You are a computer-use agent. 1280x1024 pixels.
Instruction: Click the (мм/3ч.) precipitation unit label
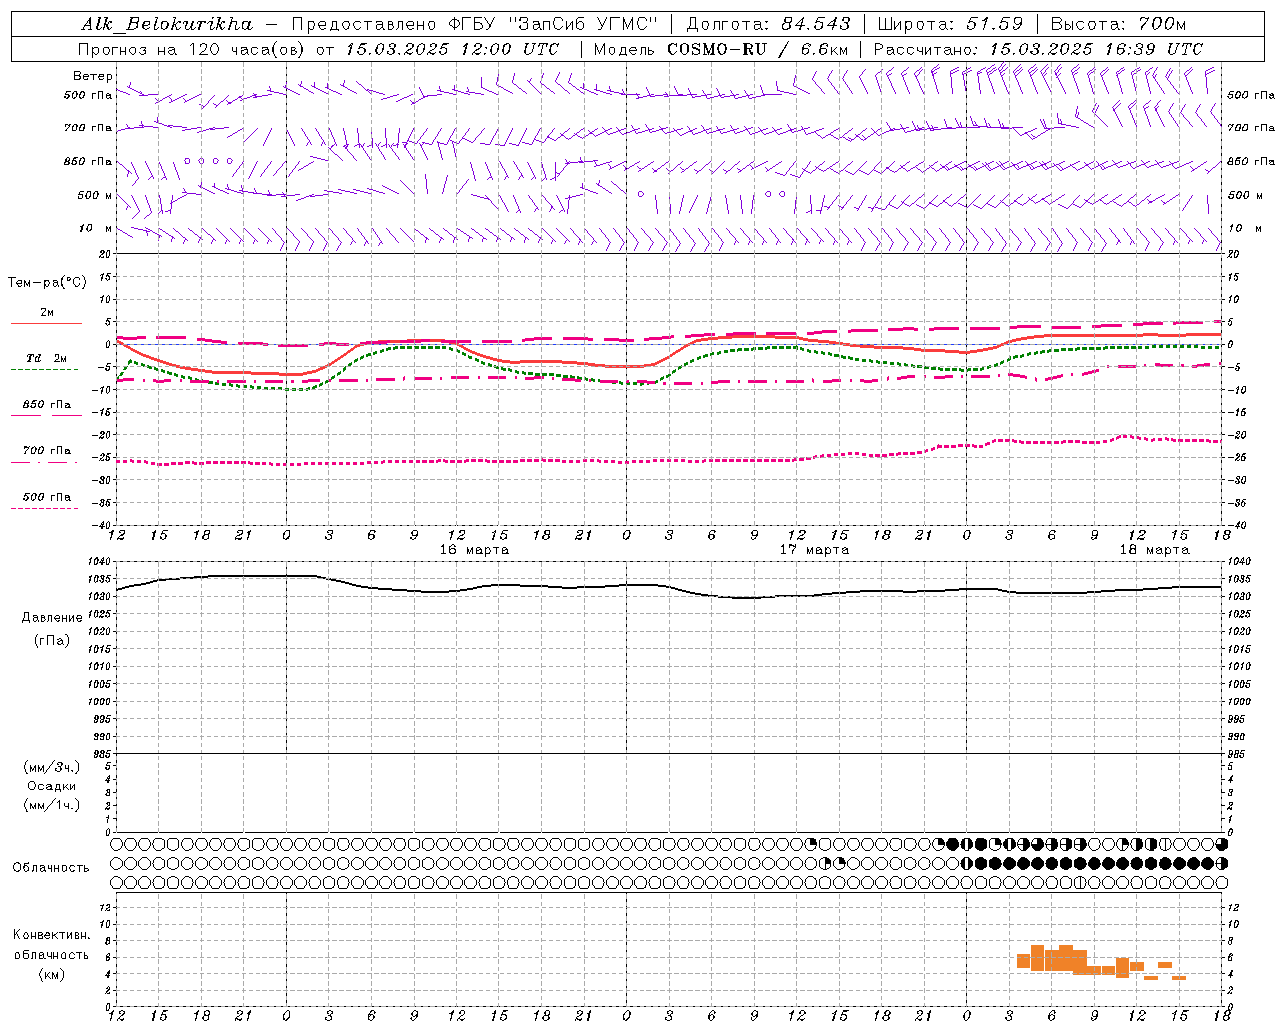[x=51, y=767]
